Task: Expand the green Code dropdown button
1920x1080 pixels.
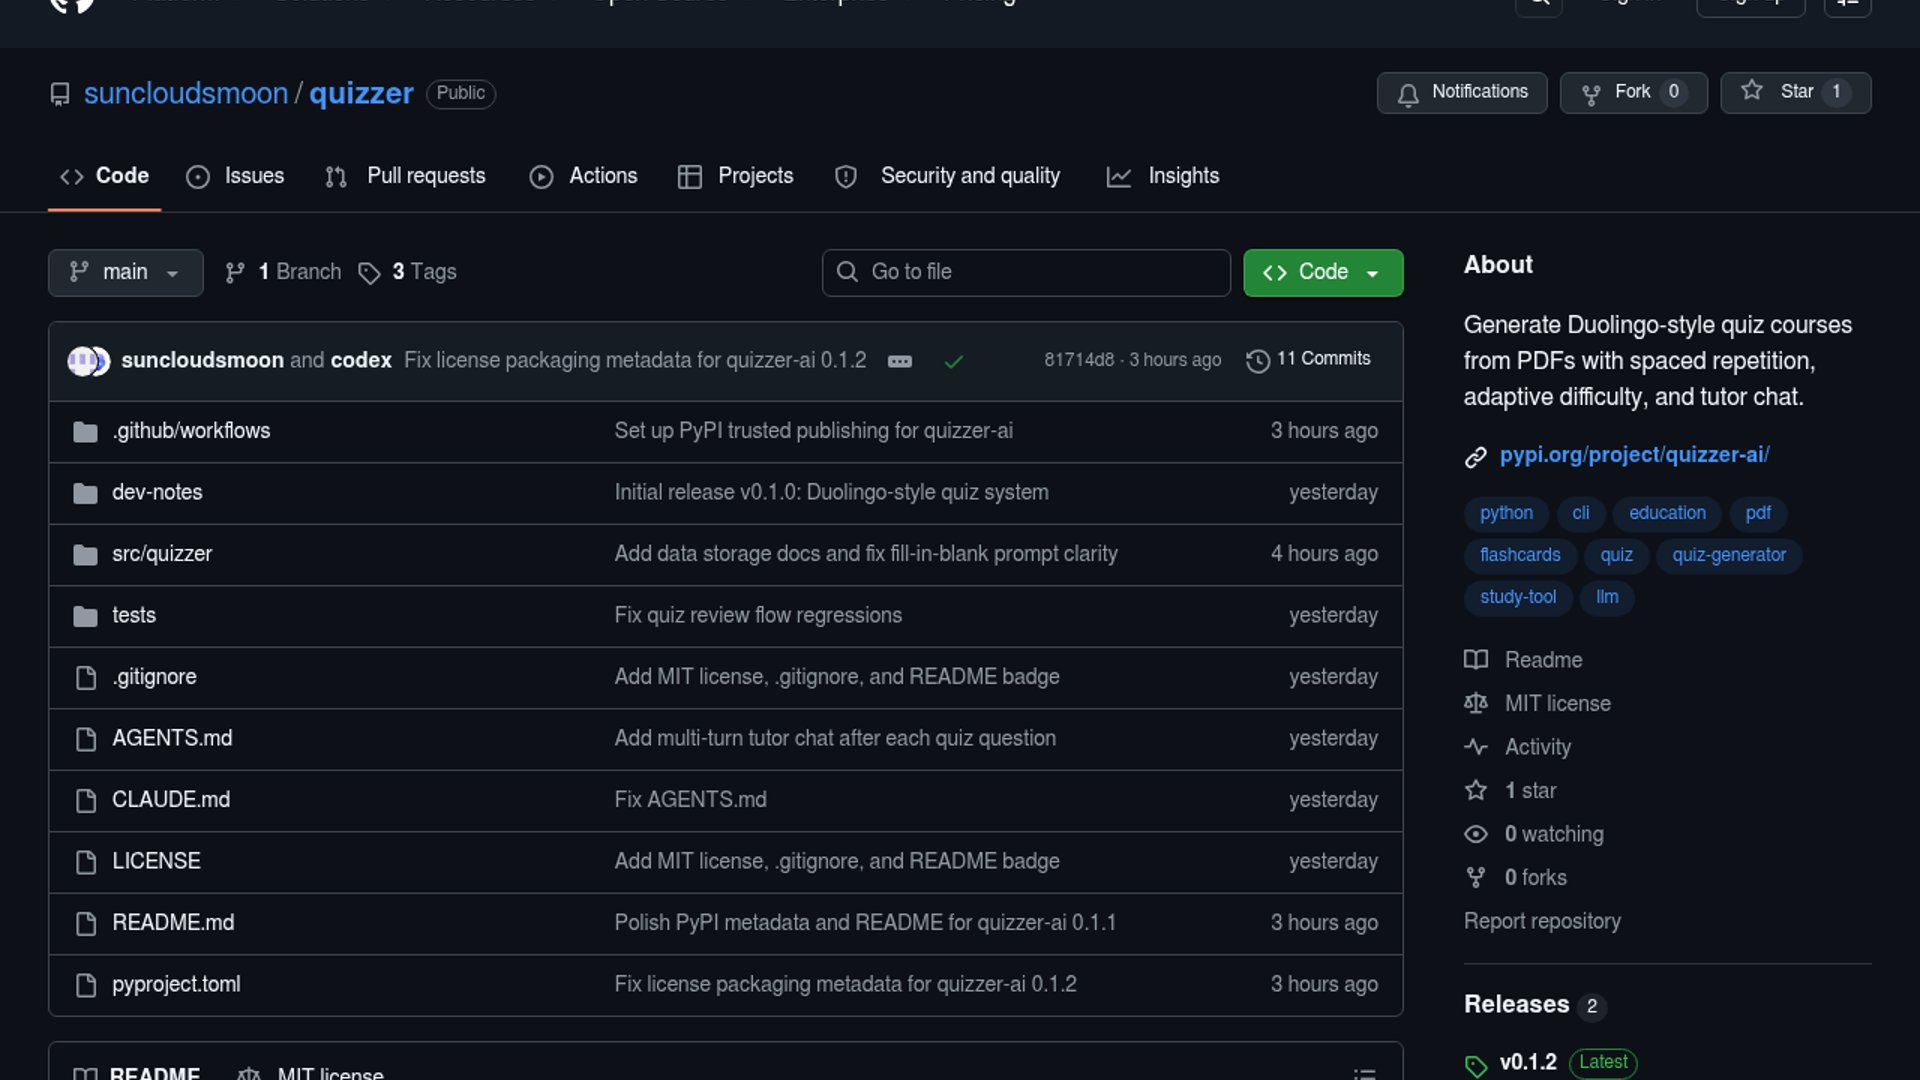Action: coord(1322,272)
